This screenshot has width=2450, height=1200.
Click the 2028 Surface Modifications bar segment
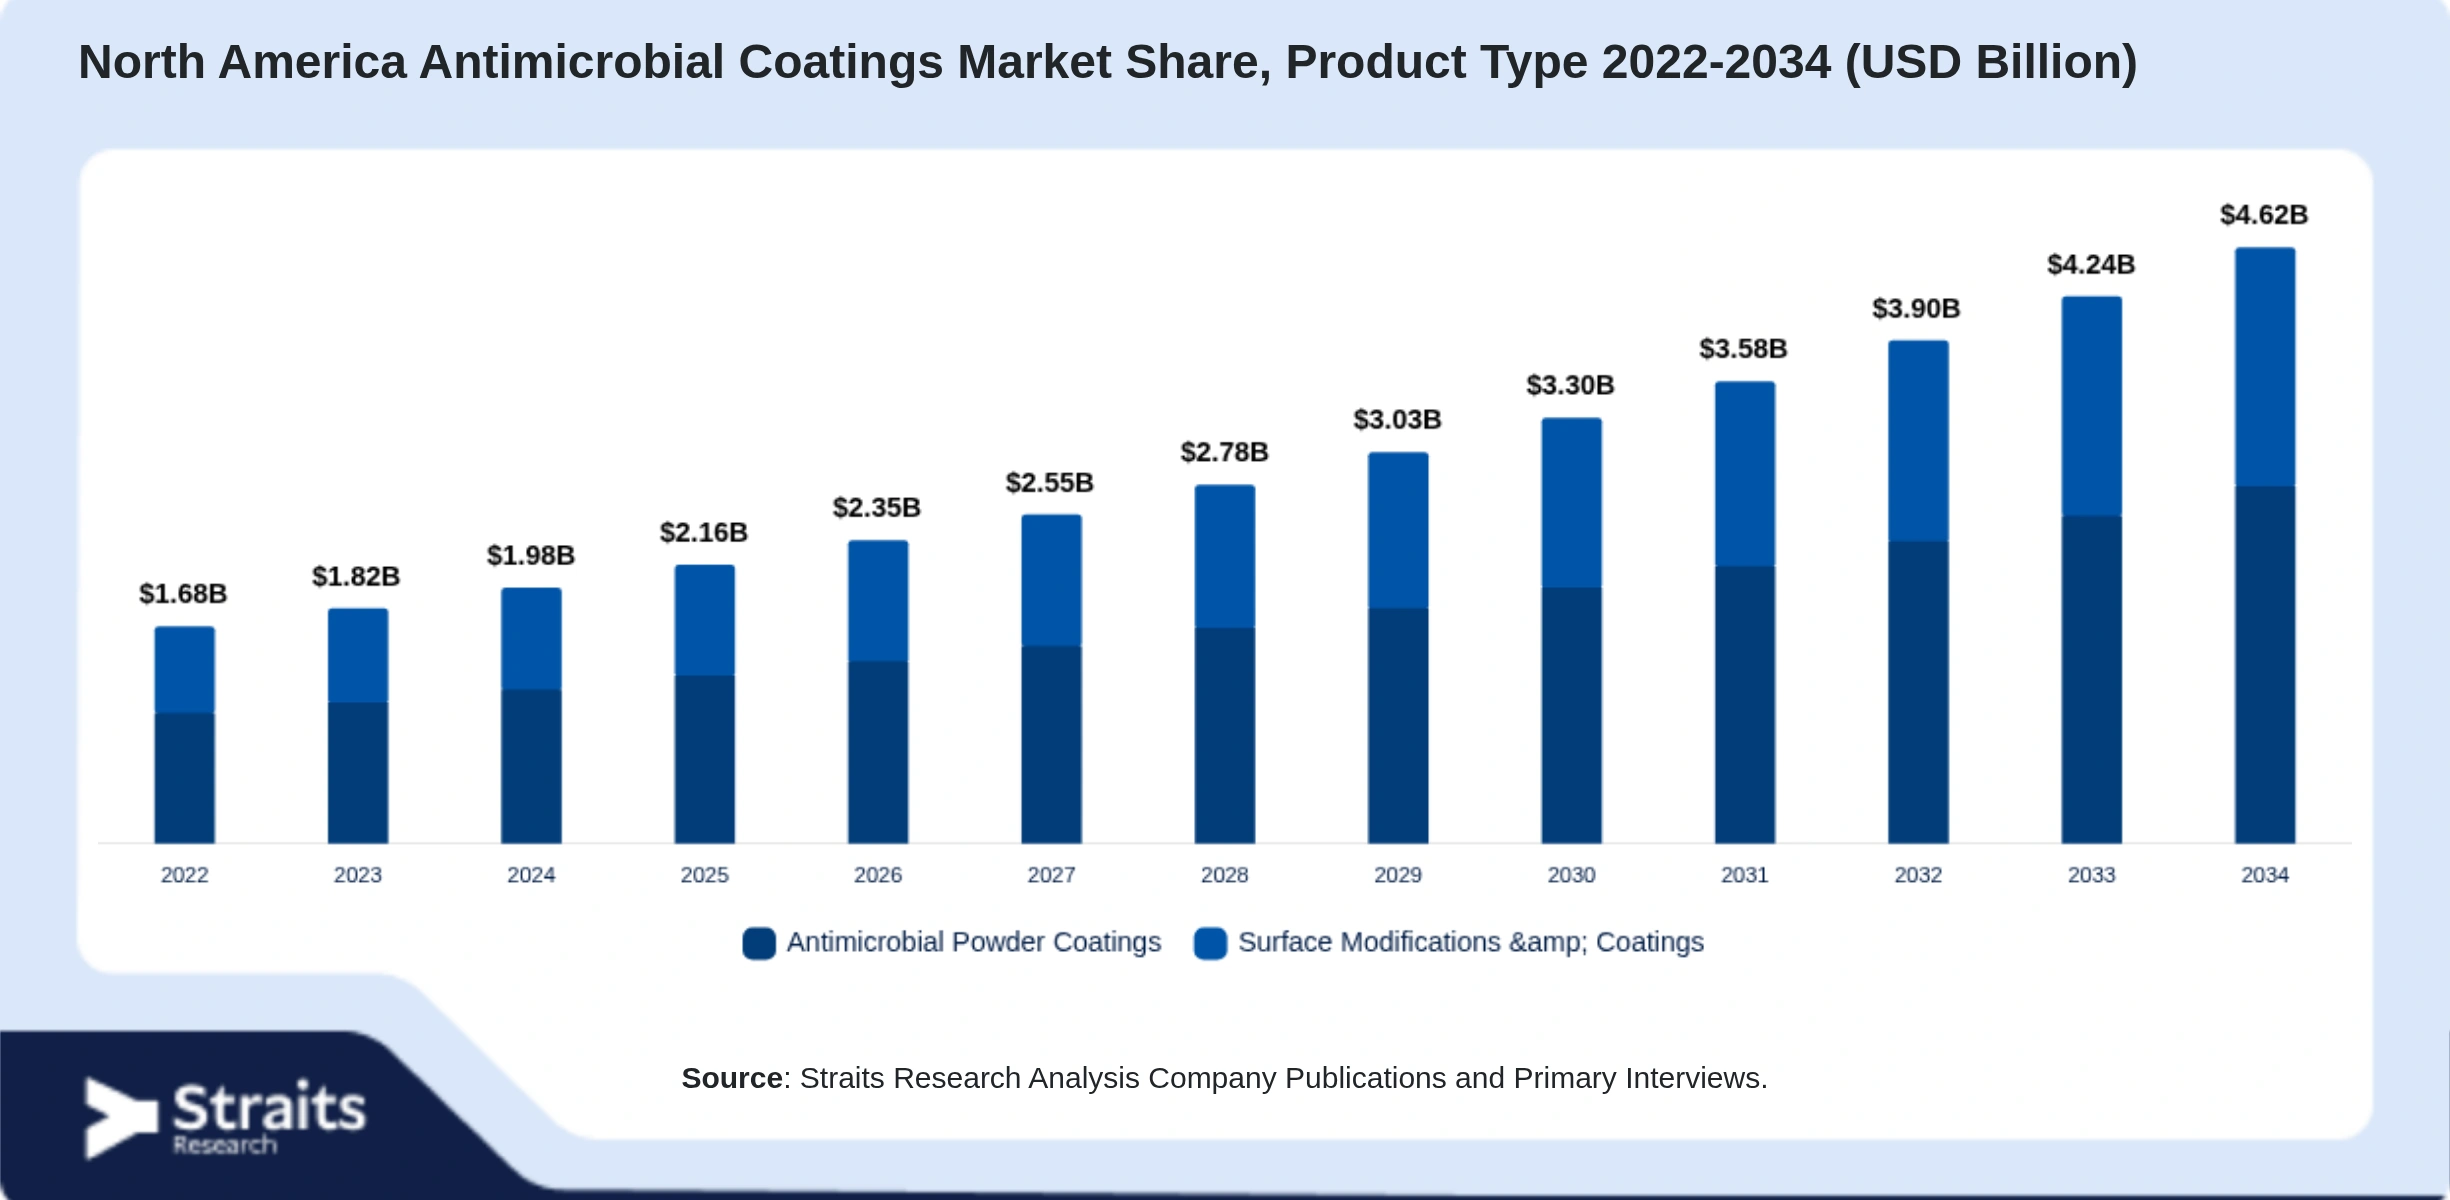[x=1225, y=557]
